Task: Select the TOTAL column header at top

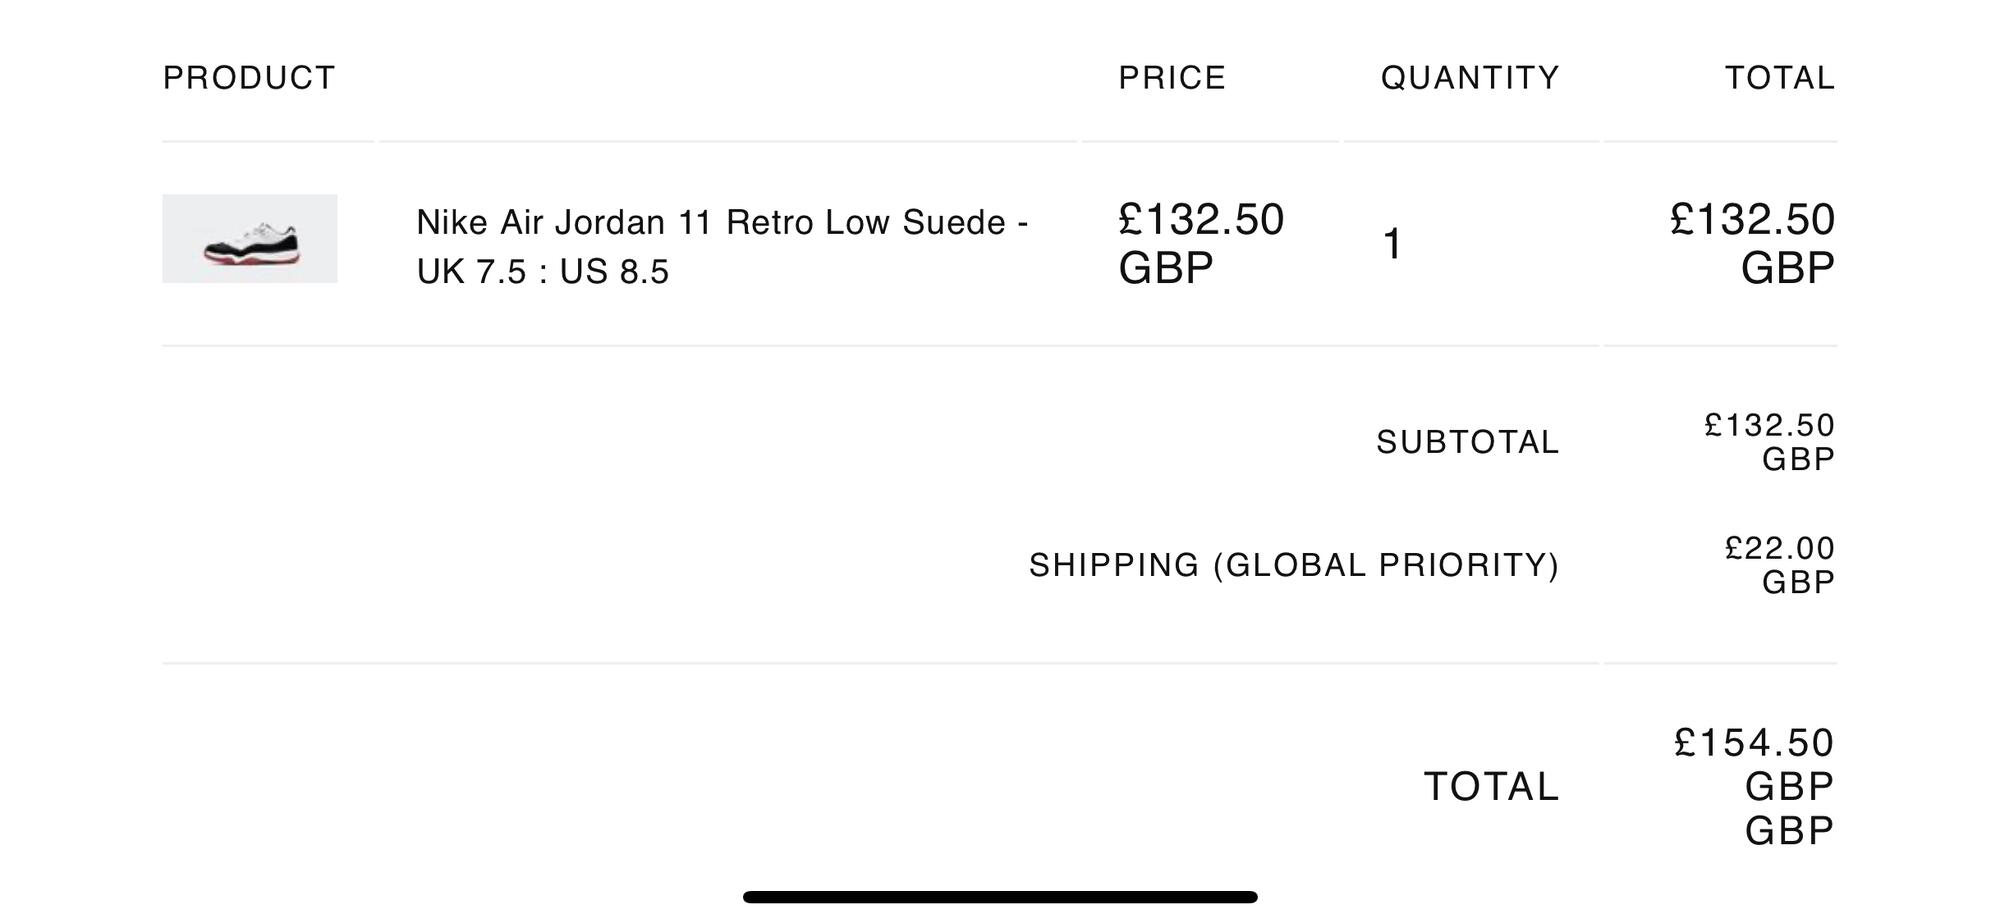Action: [x=1780, y=78]
